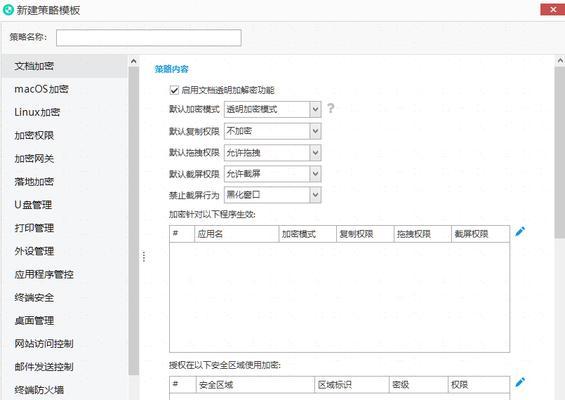
Task: Open the 默认截屏权限 dropdown
Action: tap(272, 174)
